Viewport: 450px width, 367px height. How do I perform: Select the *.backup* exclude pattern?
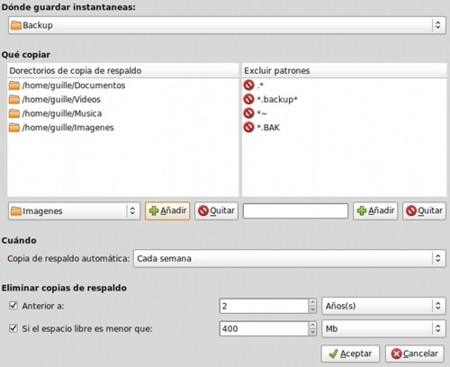coord(344,99)
